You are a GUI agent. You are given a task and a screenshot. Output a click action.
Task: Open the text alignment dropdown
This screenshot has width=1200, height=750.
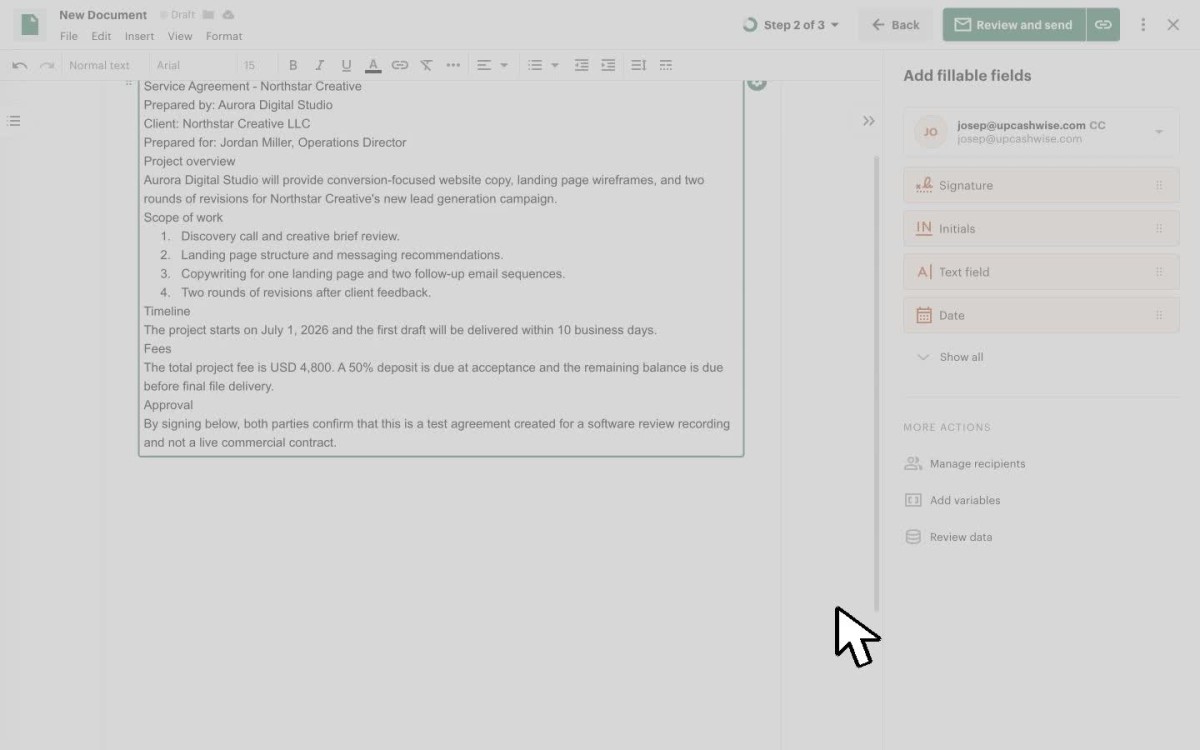tap(492, 65)
